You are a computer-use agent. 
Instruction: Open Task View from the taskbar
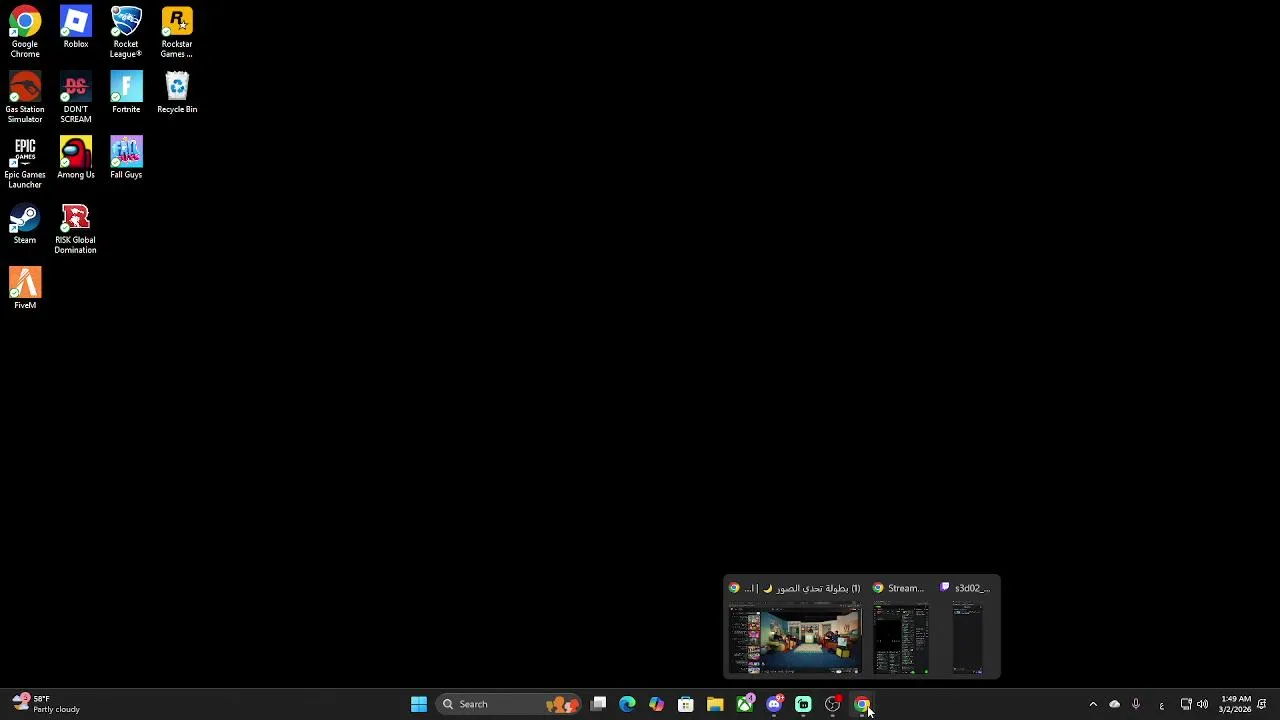click(x=598, y=704)
